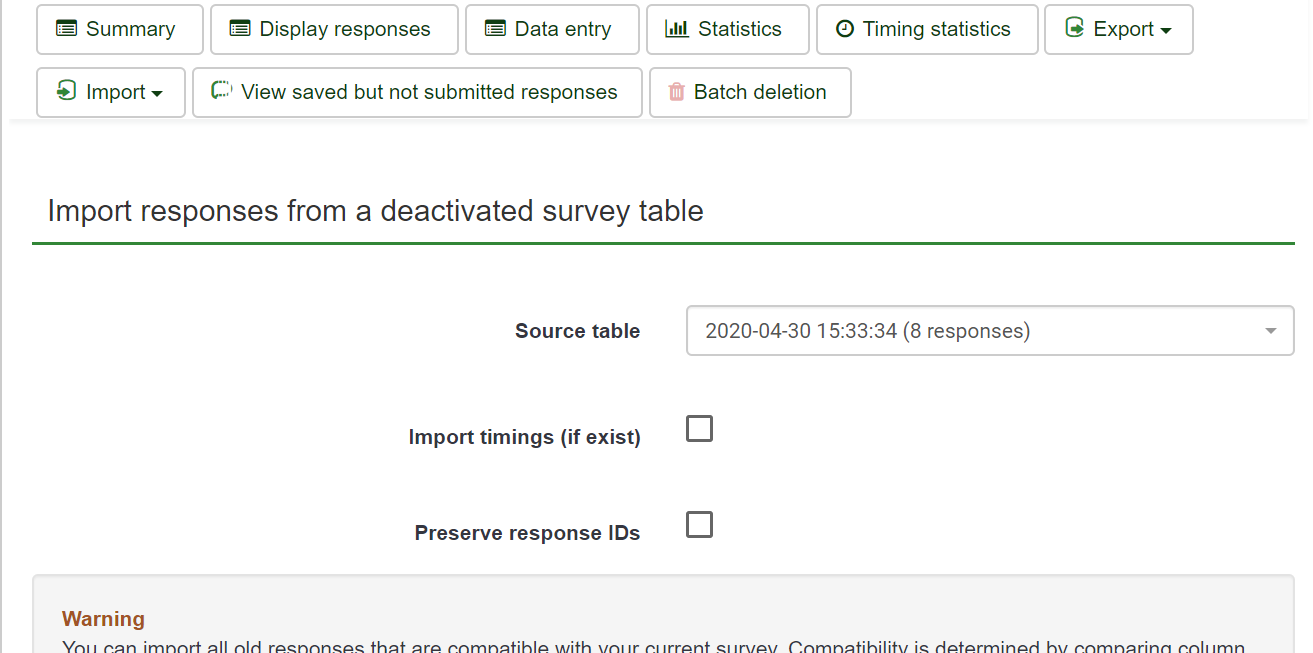Click the Import timings (if exist) label
The width and height of the screenshot is (1313, 653).
[x=524, y=437]
